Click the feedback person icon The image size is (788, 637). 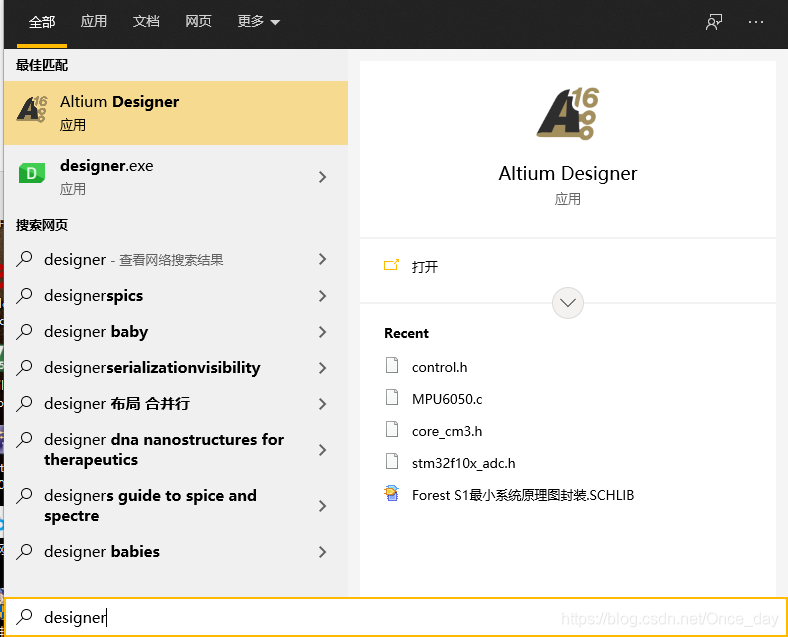(x=714, y=22)
